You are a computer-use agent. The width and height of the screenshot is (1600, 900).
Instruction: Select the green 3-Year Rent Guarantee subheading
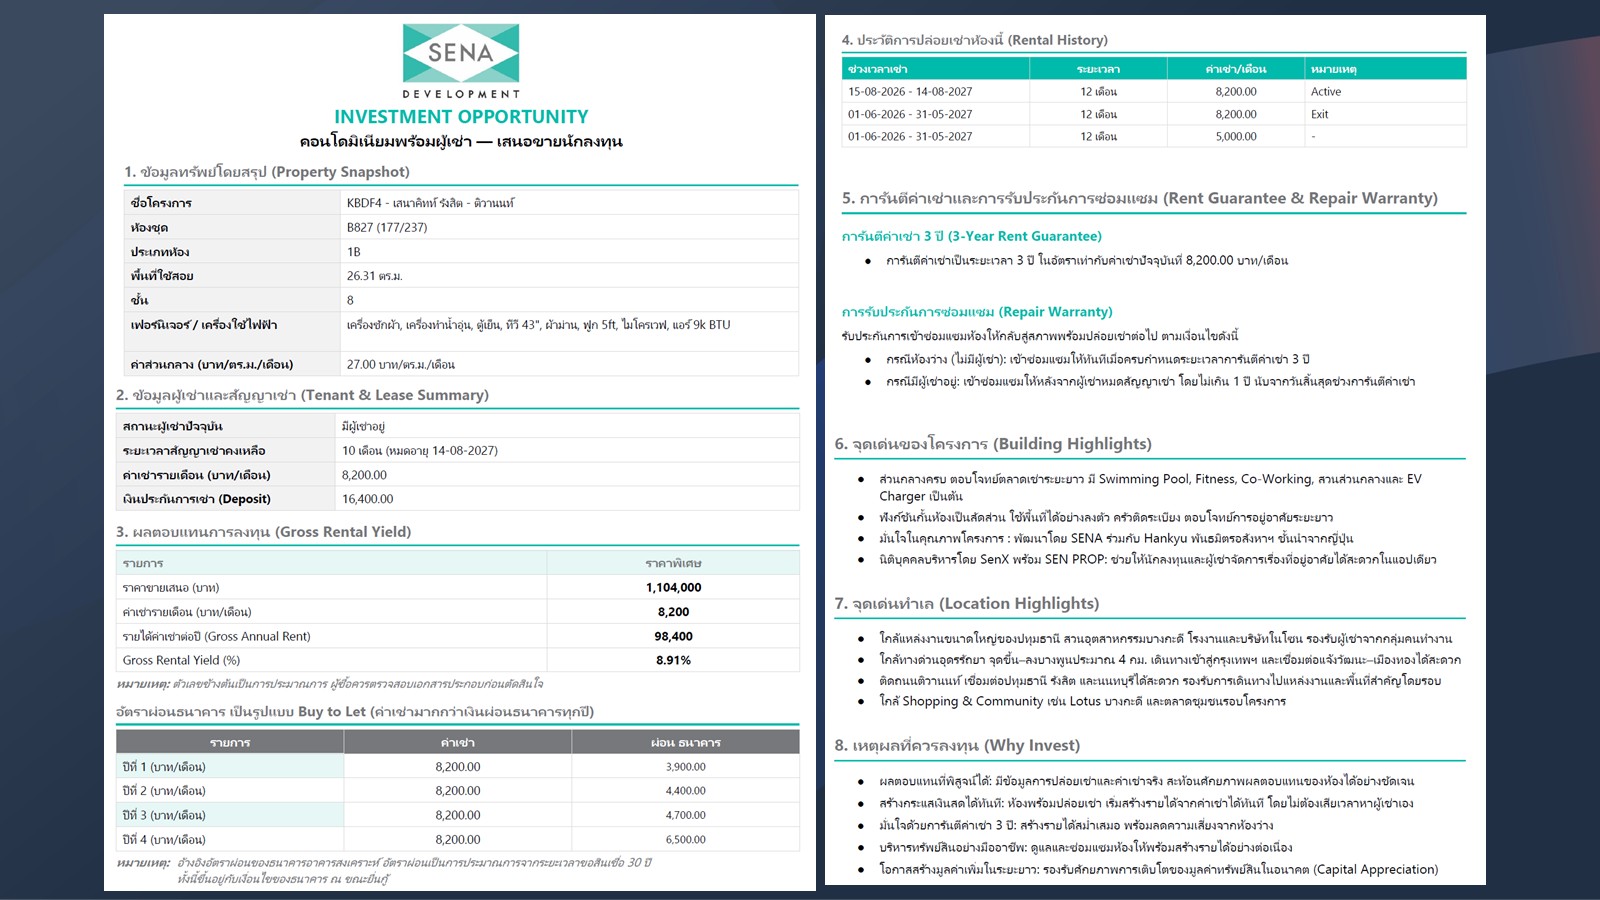click(972, 236)
